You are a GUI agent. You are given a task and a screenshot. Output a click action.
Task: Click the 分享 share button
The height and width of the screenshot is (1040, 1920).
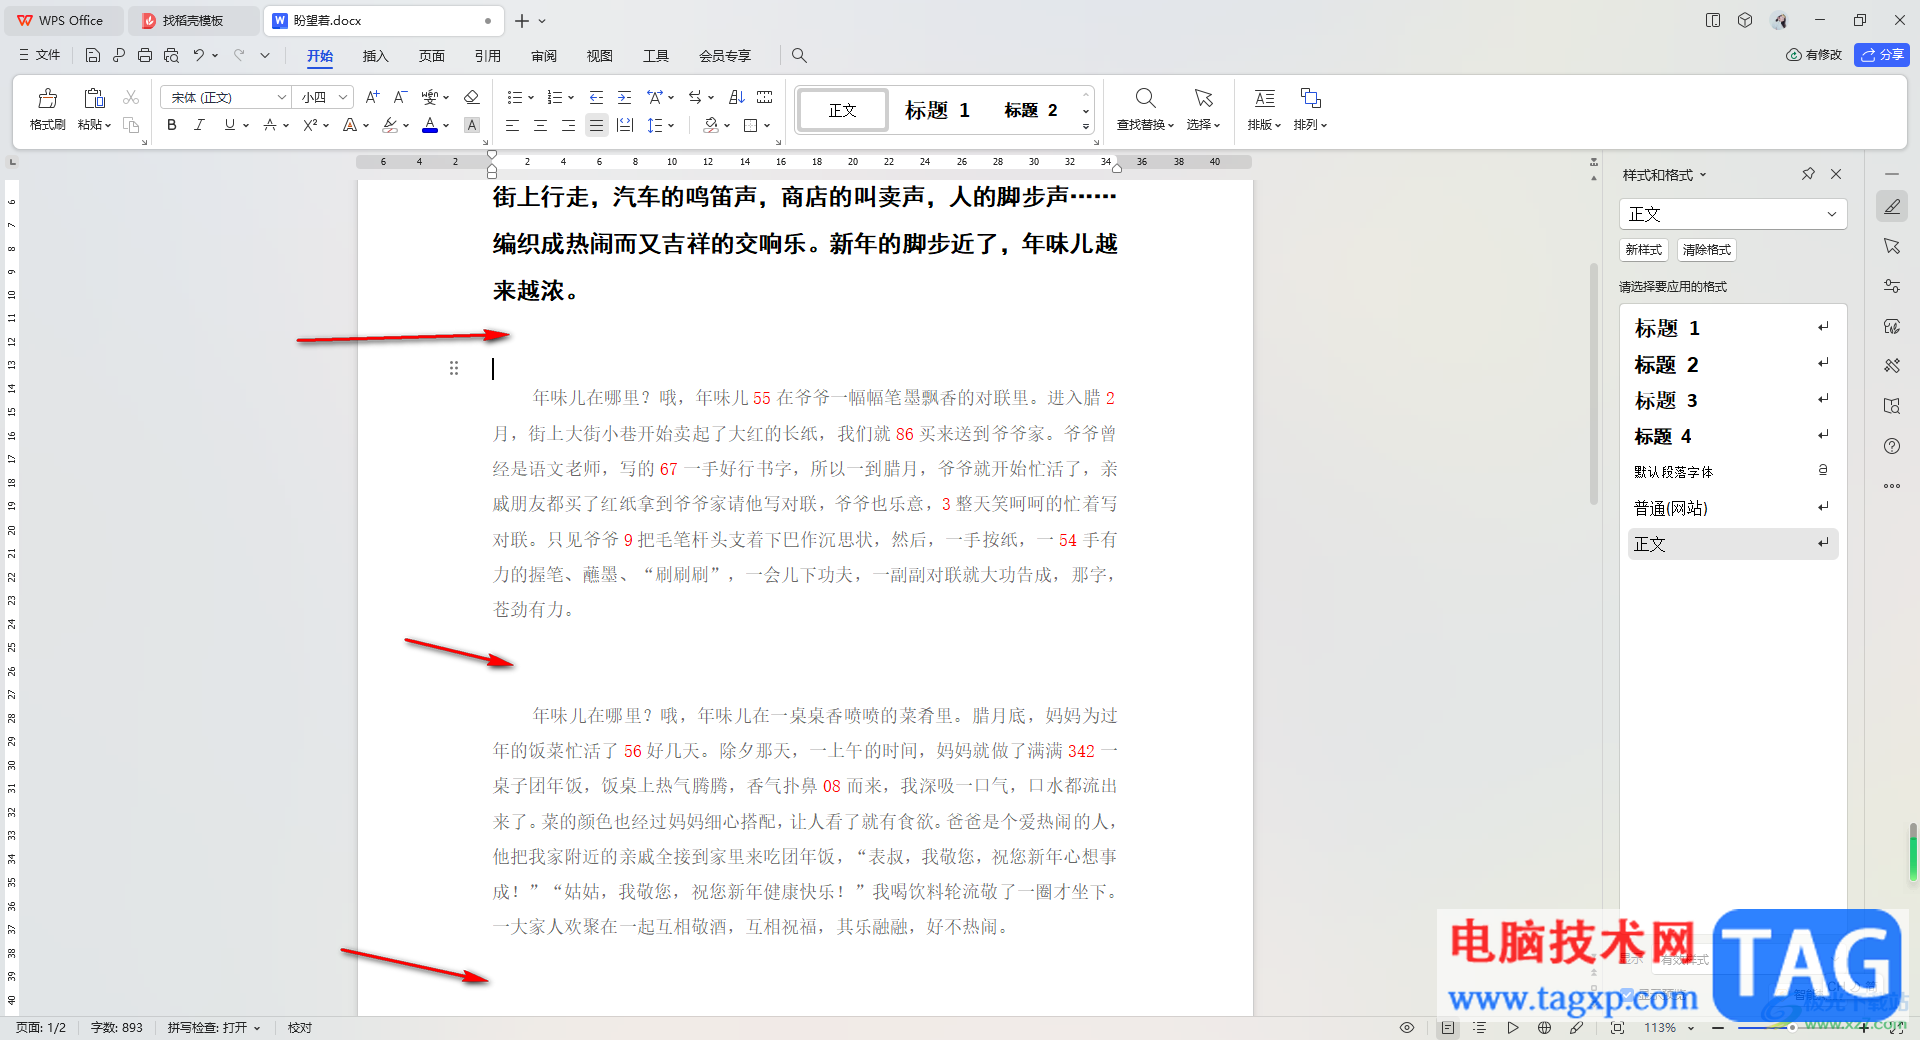pos(1882,55)
